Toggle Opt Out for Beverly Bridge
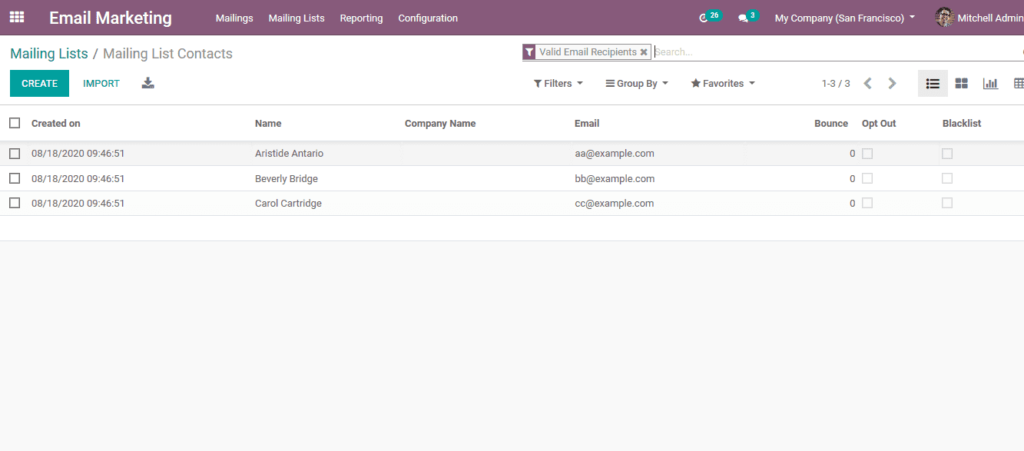This screenshot has width=1024, height=451. (x=867, y=178)
